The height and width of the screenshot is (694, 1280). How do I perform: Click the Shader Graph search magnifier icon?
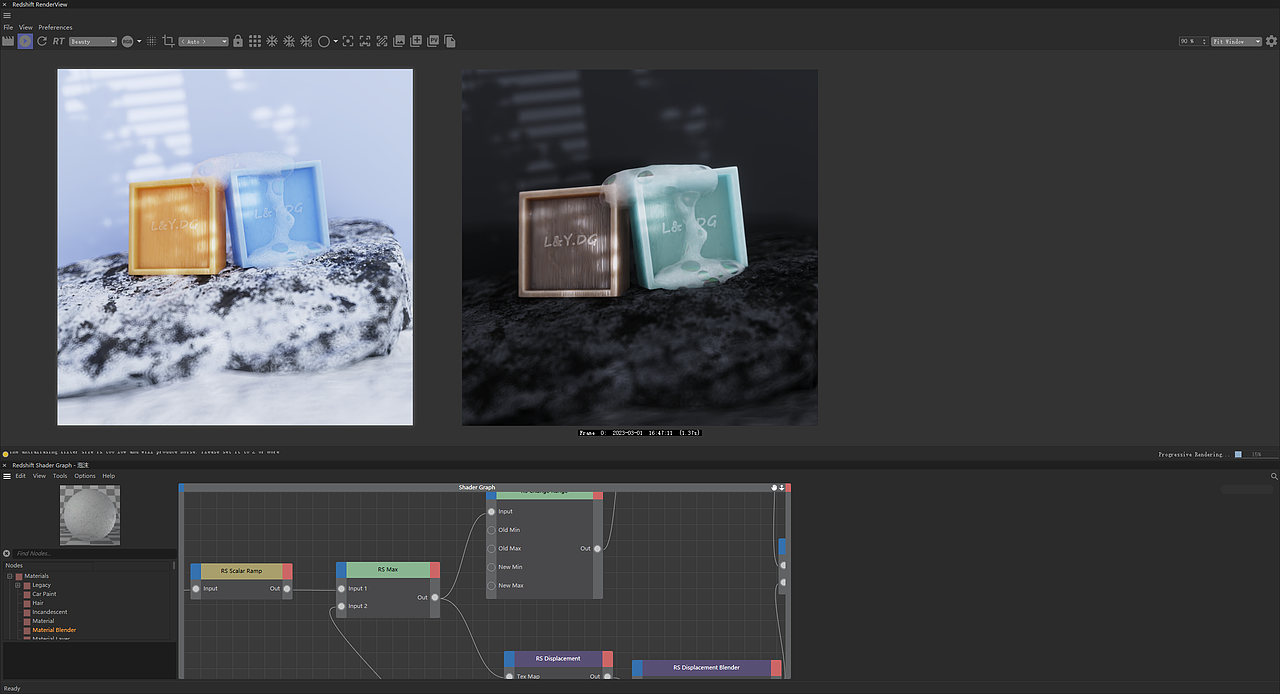[x=1274, y=476]
